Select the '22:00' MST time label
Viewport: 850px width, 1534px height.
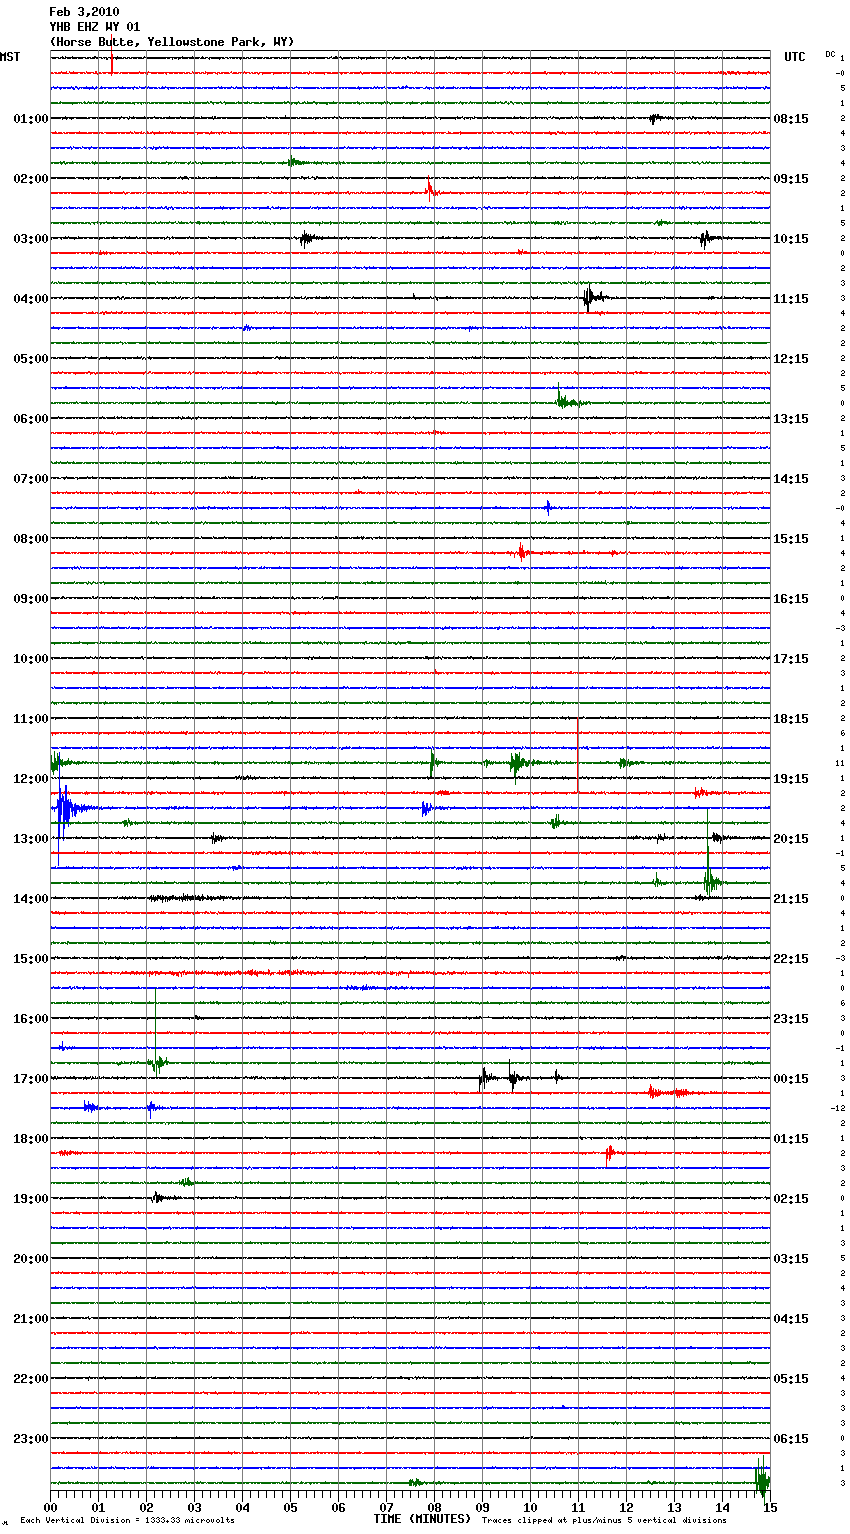(31, 1379)
